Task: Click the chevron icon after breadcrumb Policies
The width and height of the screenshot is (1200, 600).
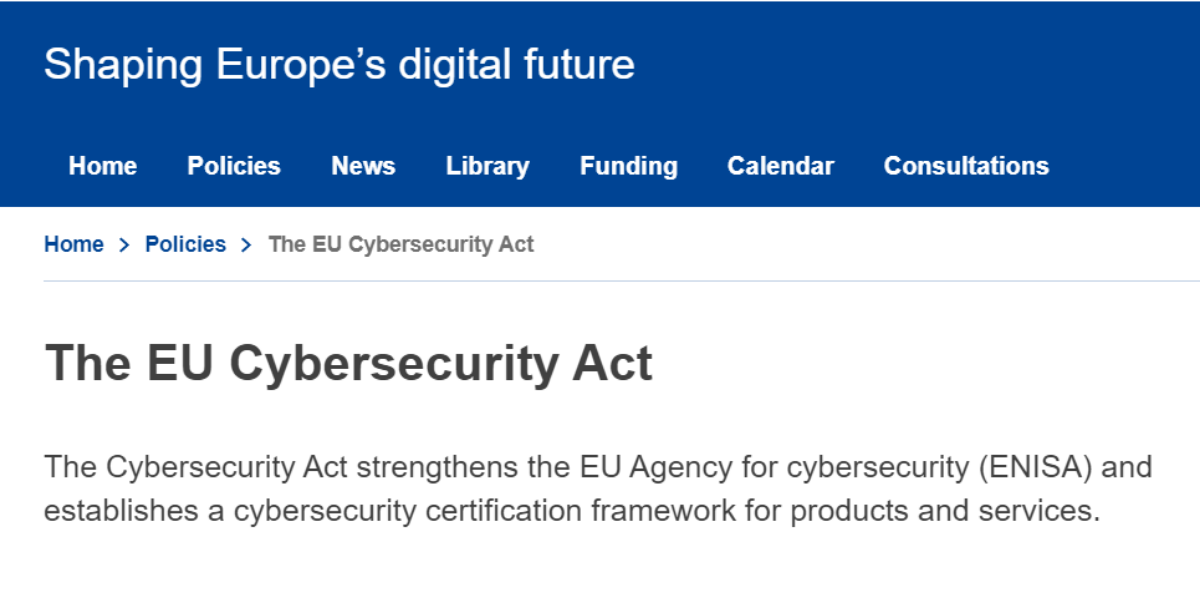Action: click(247, 245)
